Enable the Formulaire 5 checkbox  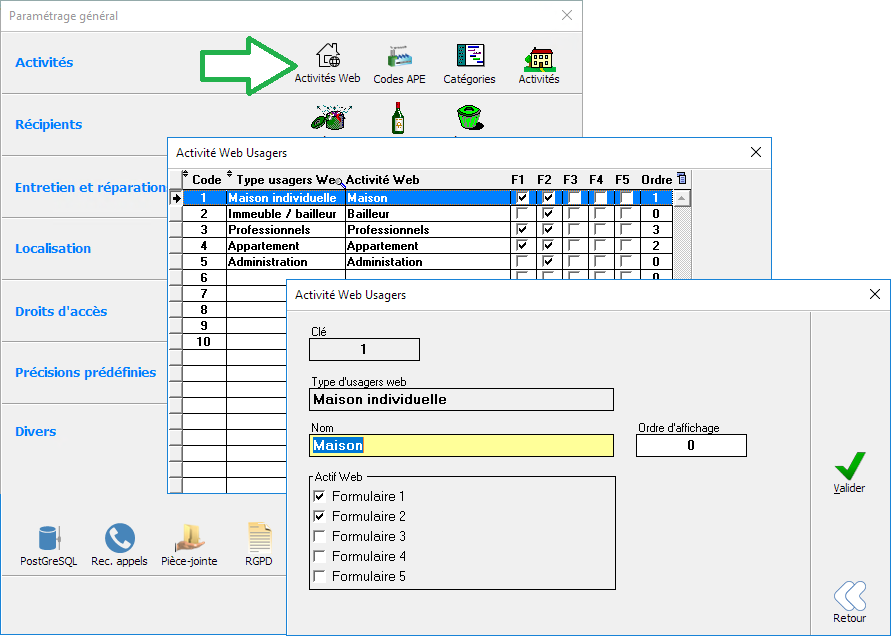(319, 577)
